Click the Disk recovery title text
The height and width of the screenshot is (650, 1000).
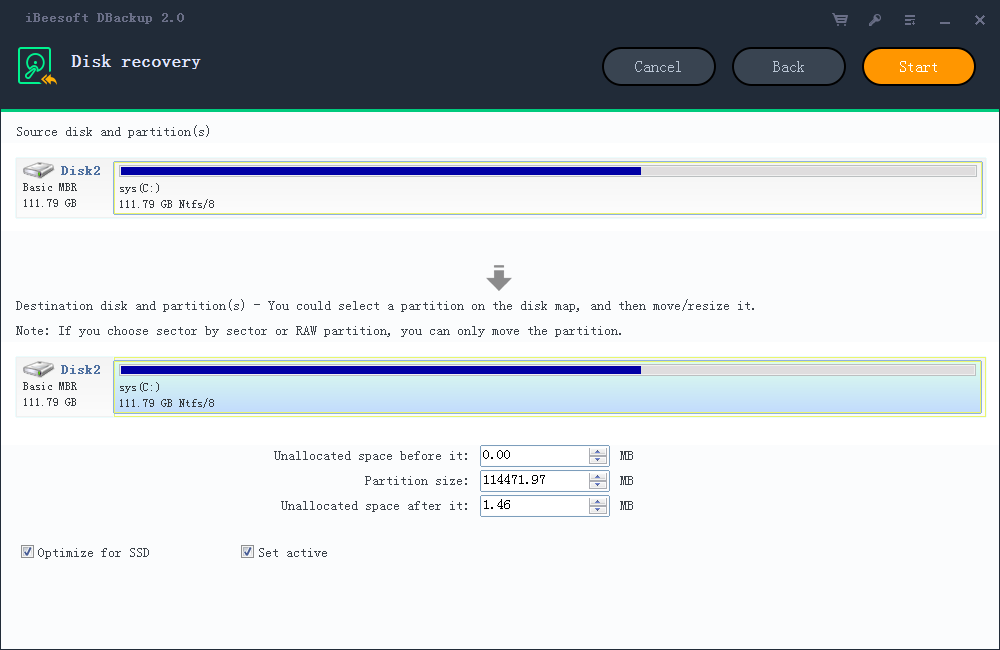pyautogui.click(x=136, y=62)
